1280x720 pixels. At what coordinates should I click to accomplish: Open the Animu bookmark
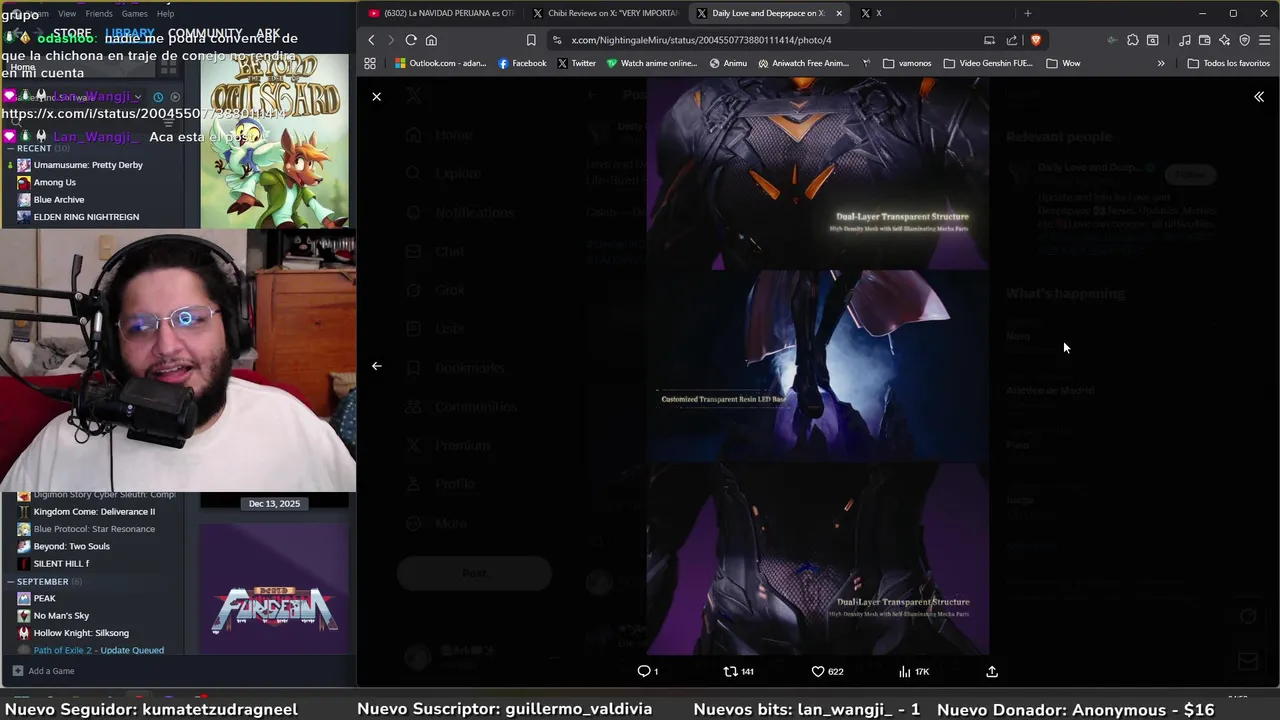(x=728, y=63)
